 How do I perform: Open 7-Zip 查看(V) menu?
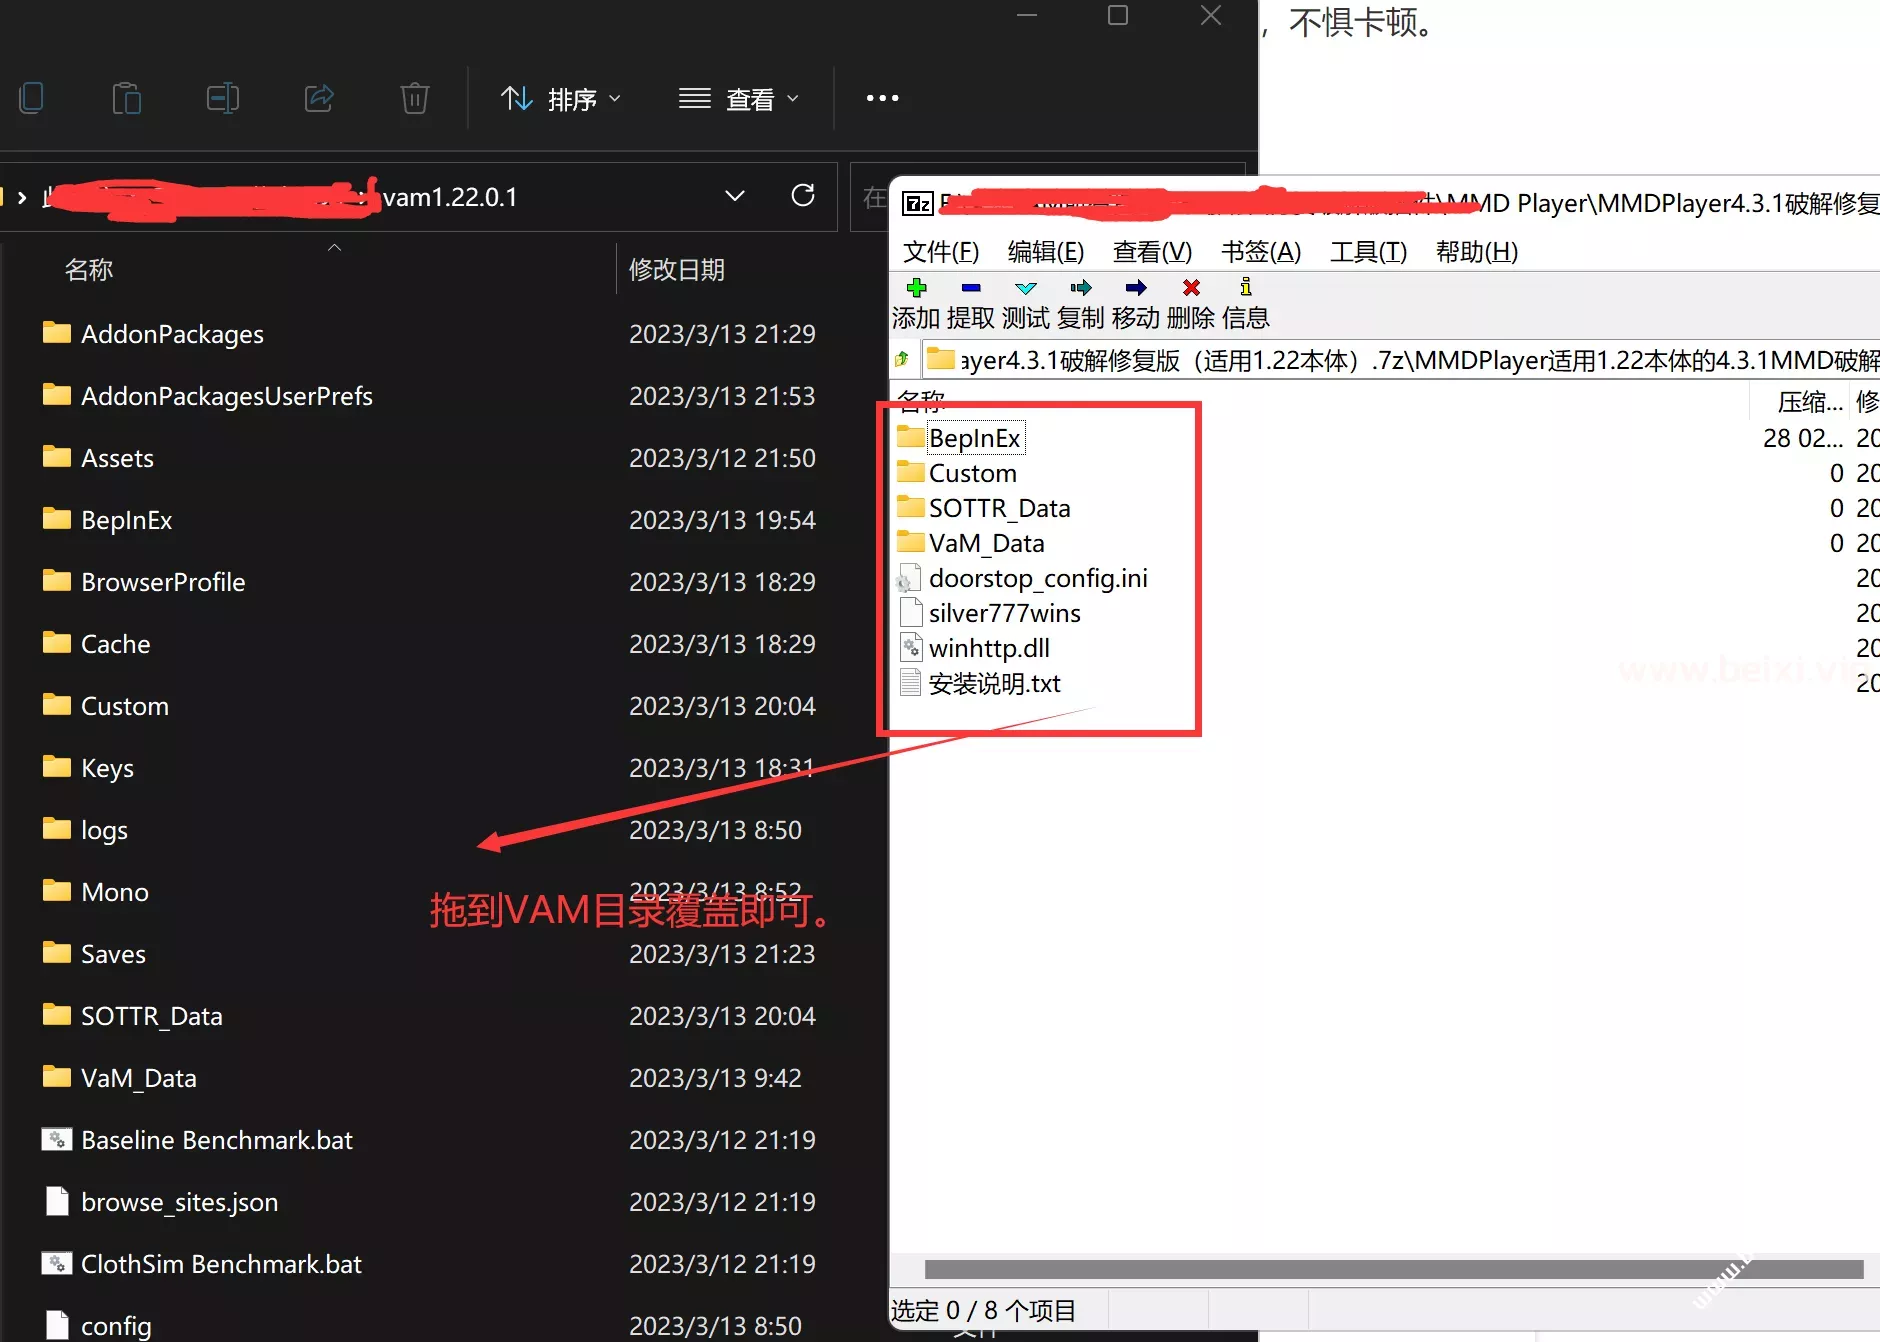click(x=1152, y=252)
